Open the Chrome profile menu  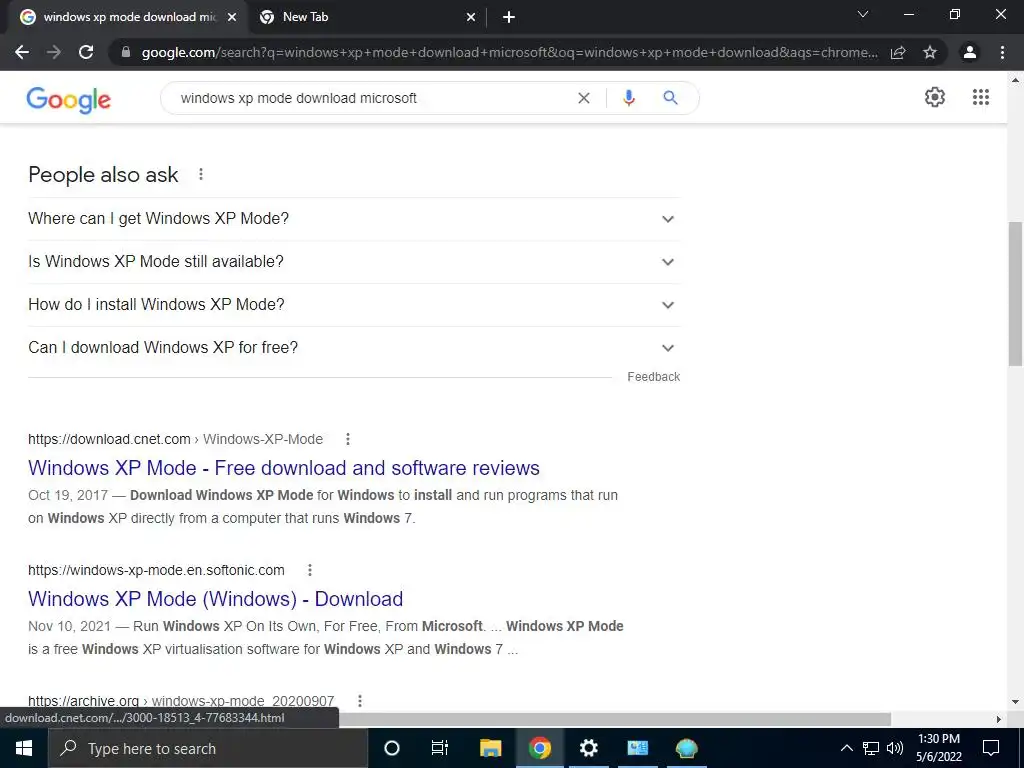point(970,52)
